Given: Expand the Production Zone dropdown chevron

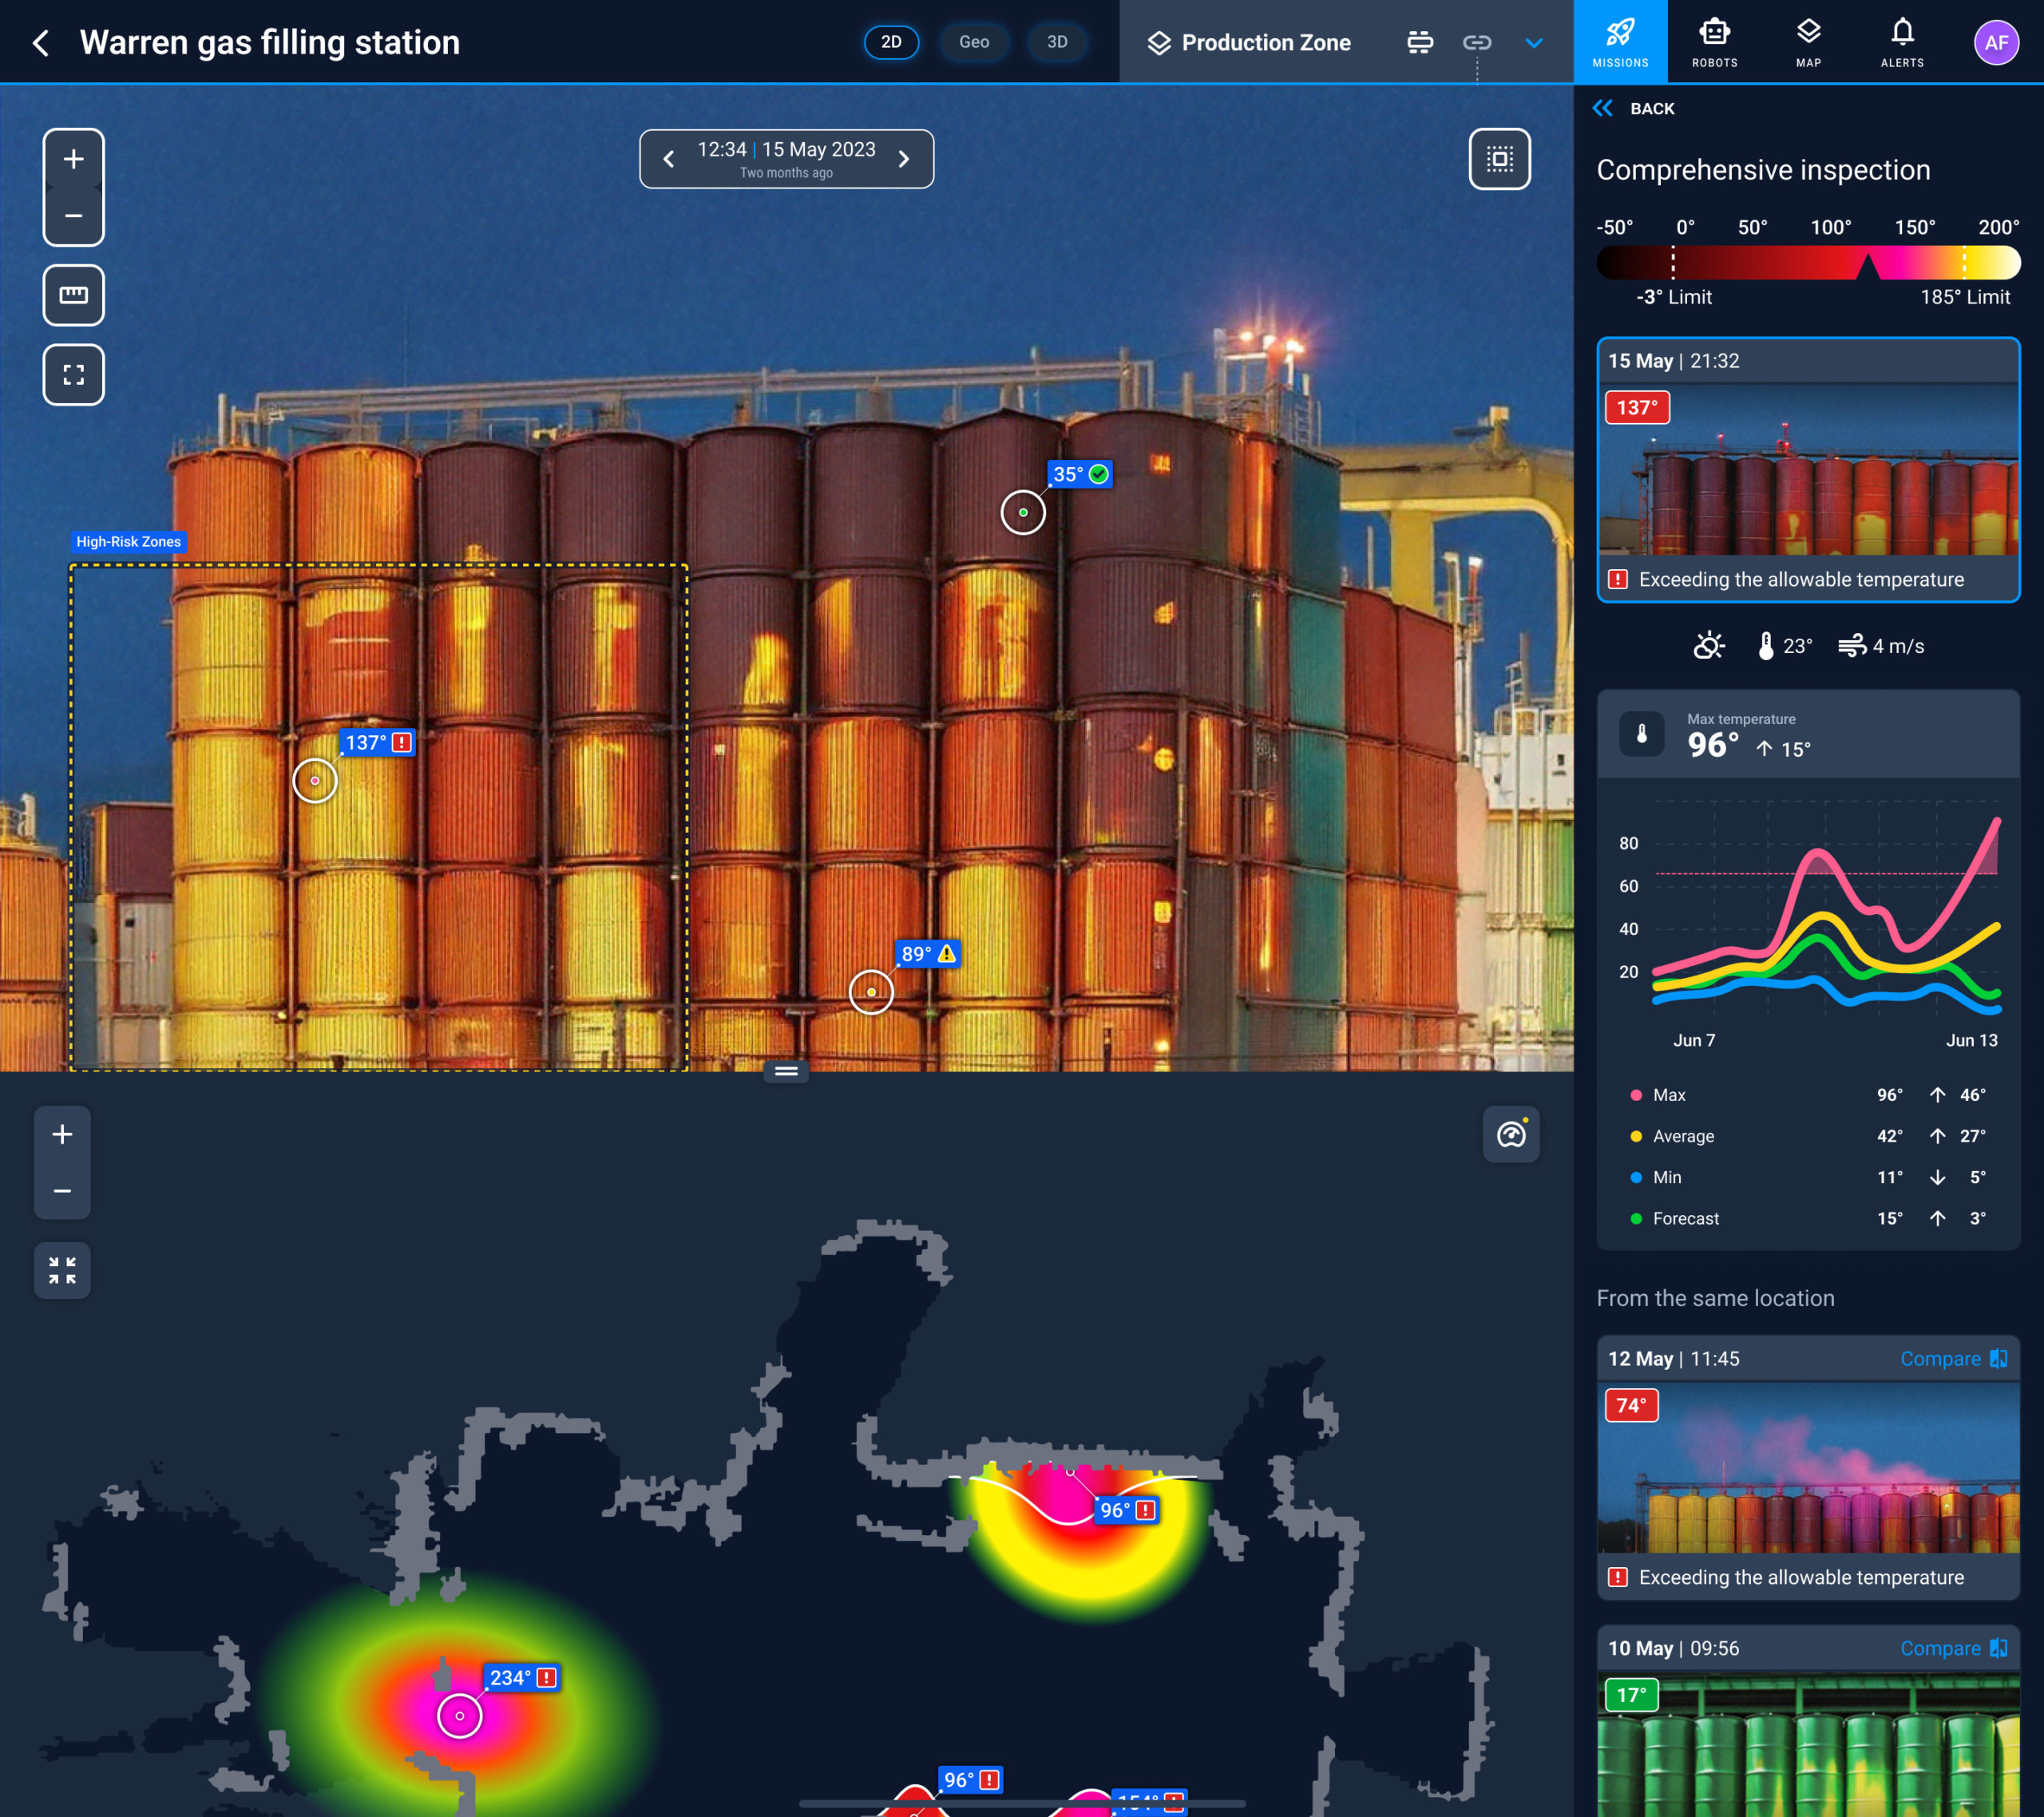Looking at the screenshot, I should (1534, 42).
